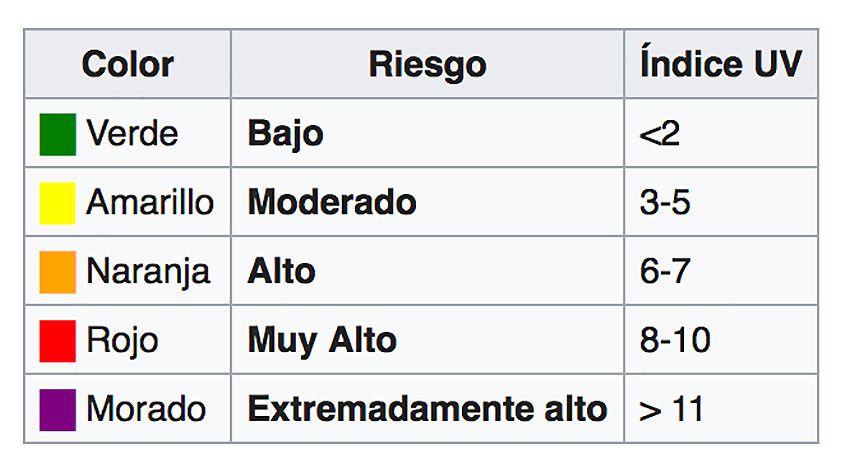Viewport: 850px width, 467px height.
Task: Click the Naranja color name
Action: [x=148, y=272]
